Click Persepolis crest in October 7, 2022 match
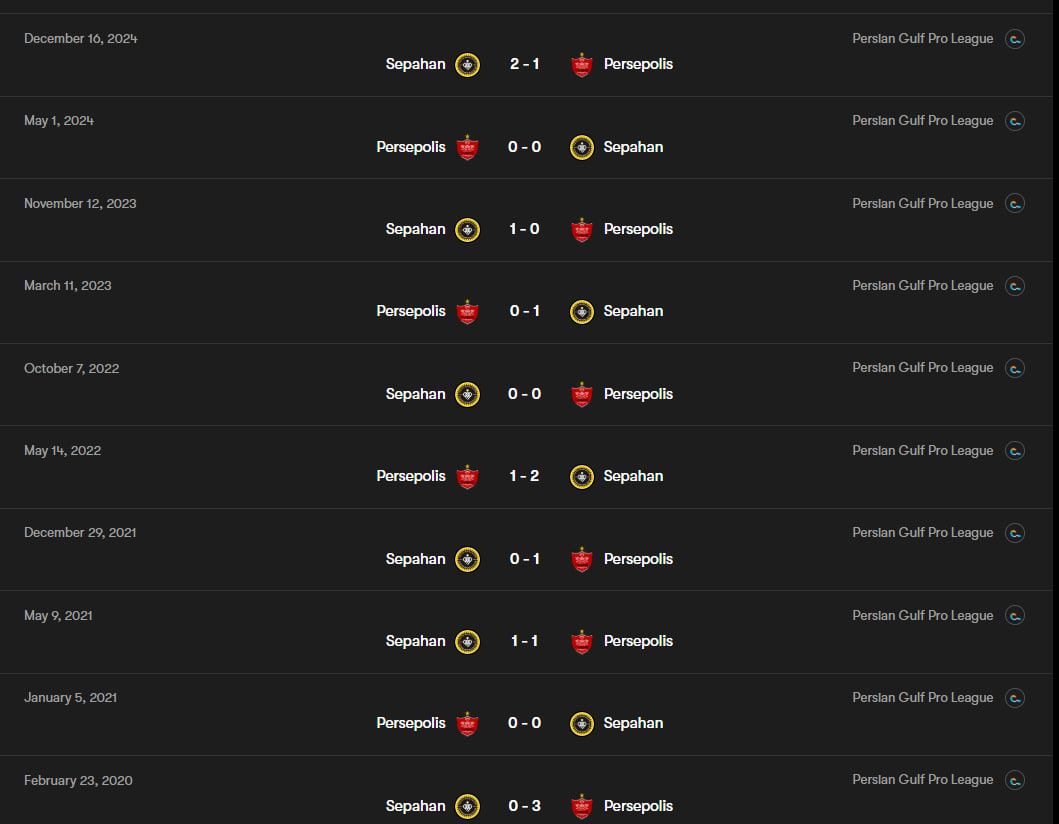This screenshot has width=1059, height=824. (582, 394)
